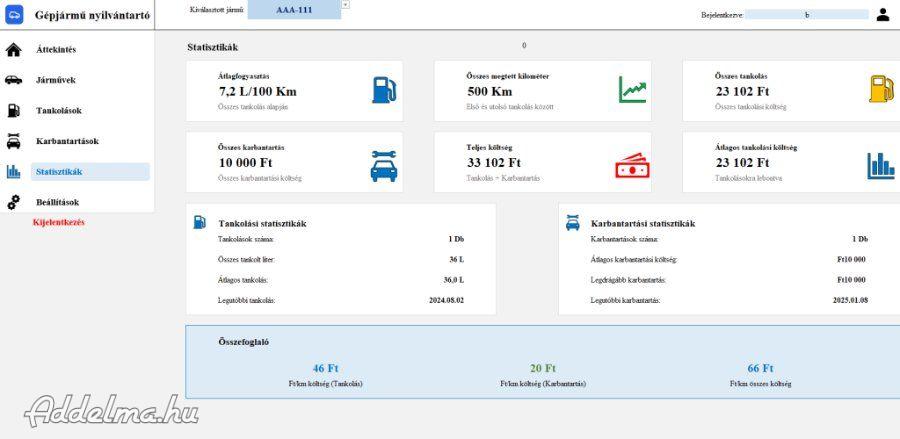Click the blue fuel pump icon in Átlagfogyasztás card
The height and width of the screenshot is (439, 900).
[x=382, y=89]
